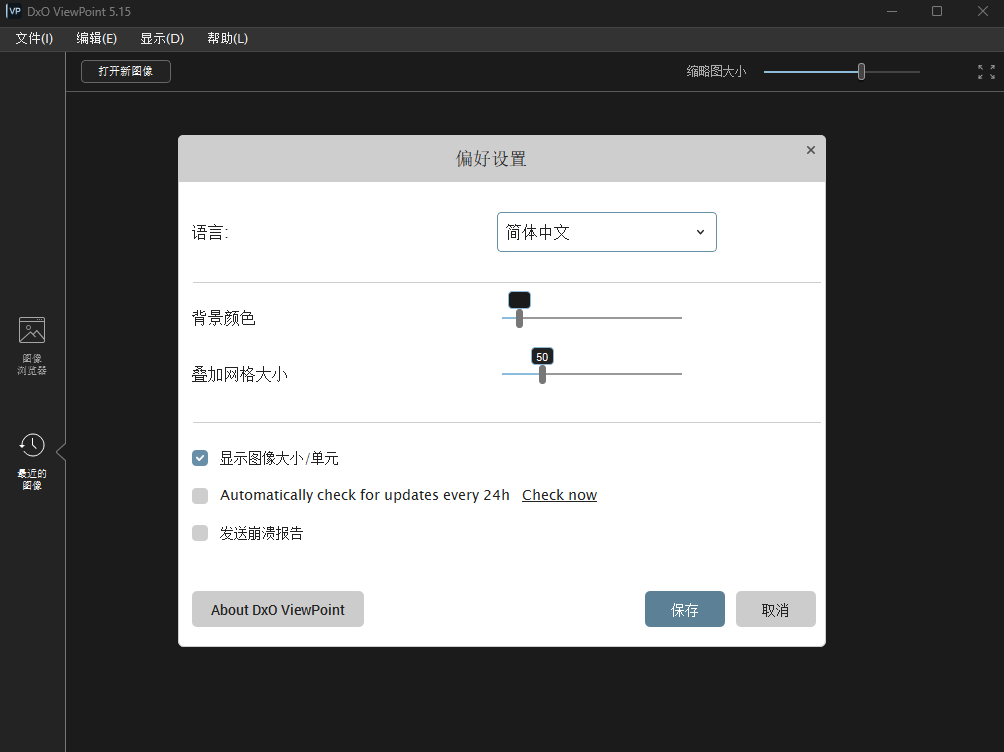
Task: Close the 偏好设置 dialog with the X
Action: [811, 150]
